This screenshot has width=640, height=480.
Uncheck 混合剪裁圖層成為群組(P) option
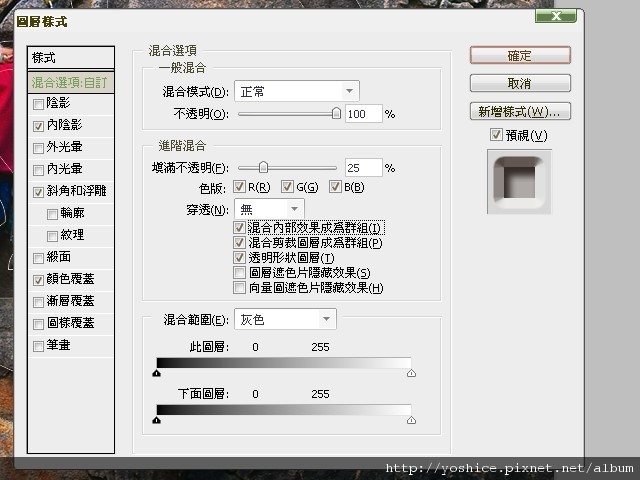click(239, 242)
